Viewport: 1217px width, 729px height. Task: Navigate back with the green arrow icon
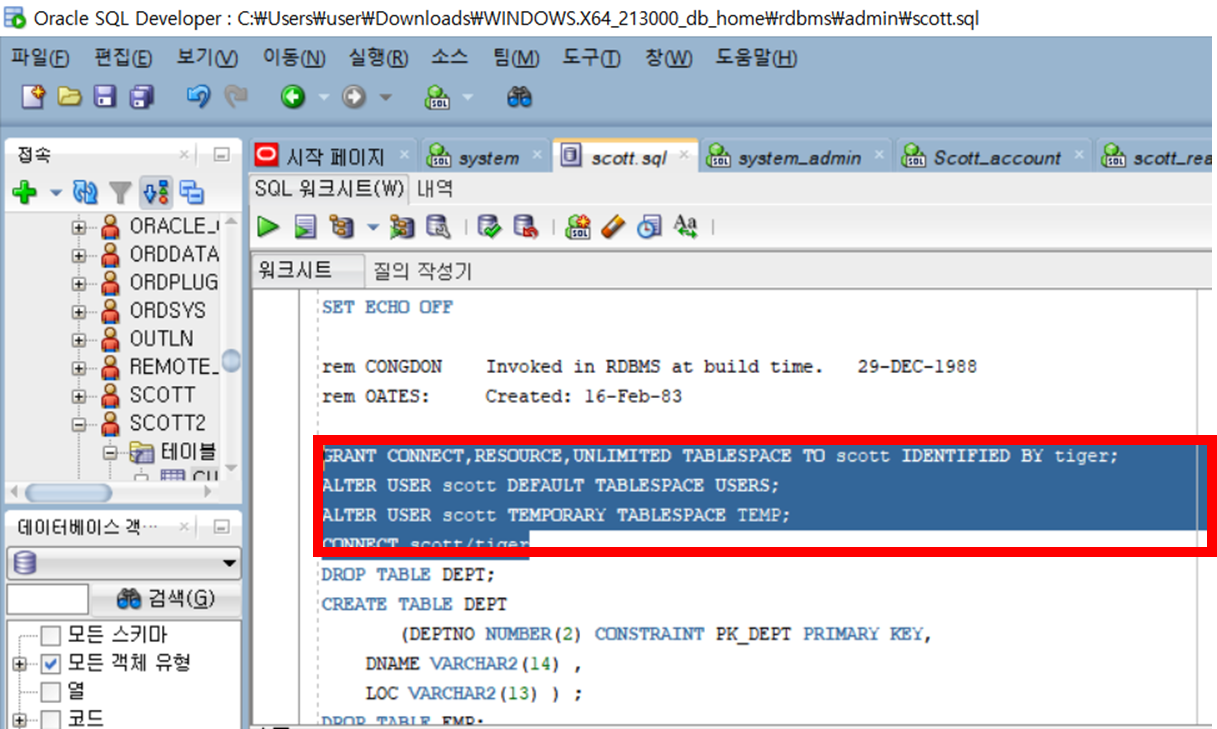(292, 97)
